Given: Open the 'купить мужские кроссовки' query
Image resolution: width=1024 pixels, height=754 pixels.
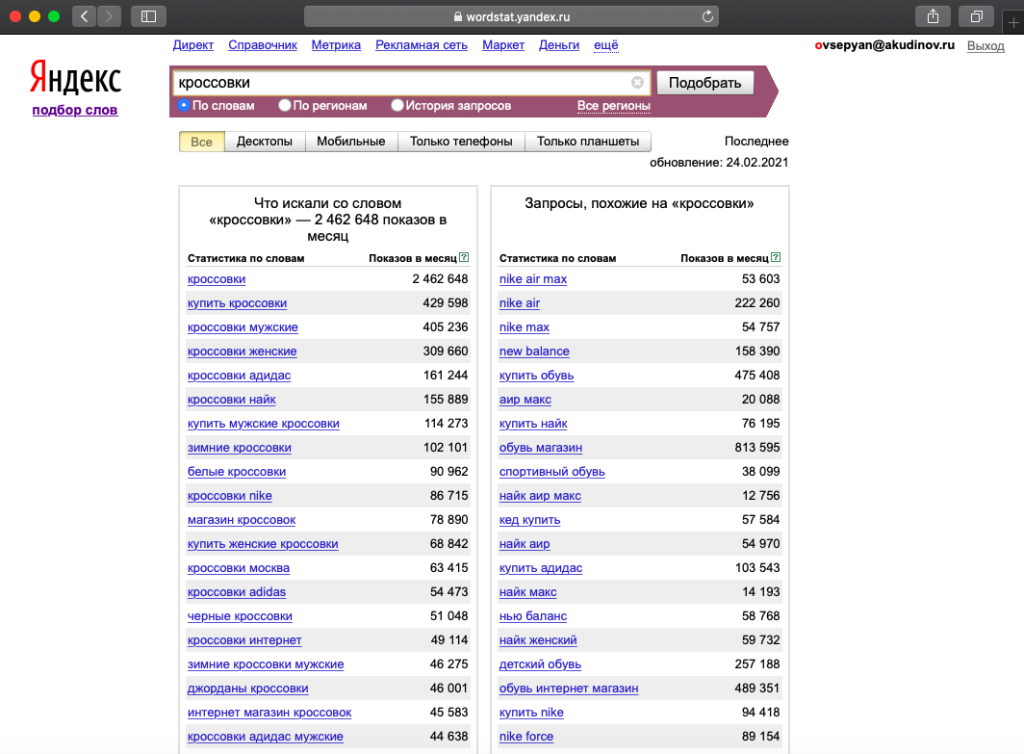Looking at the screenshot, I should coord(263,424).
